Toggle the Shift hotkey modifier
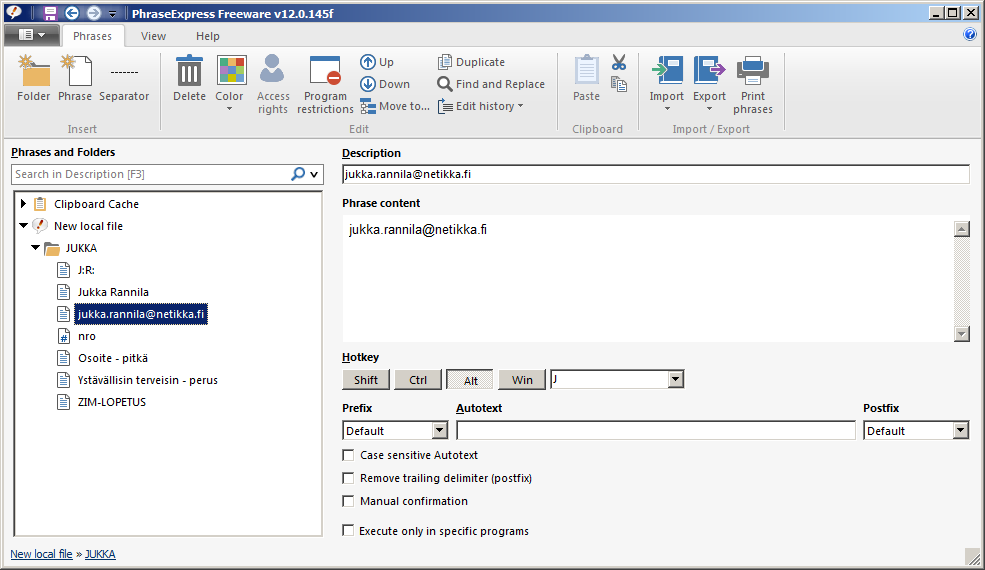The image size is (985, 570). 366,380
